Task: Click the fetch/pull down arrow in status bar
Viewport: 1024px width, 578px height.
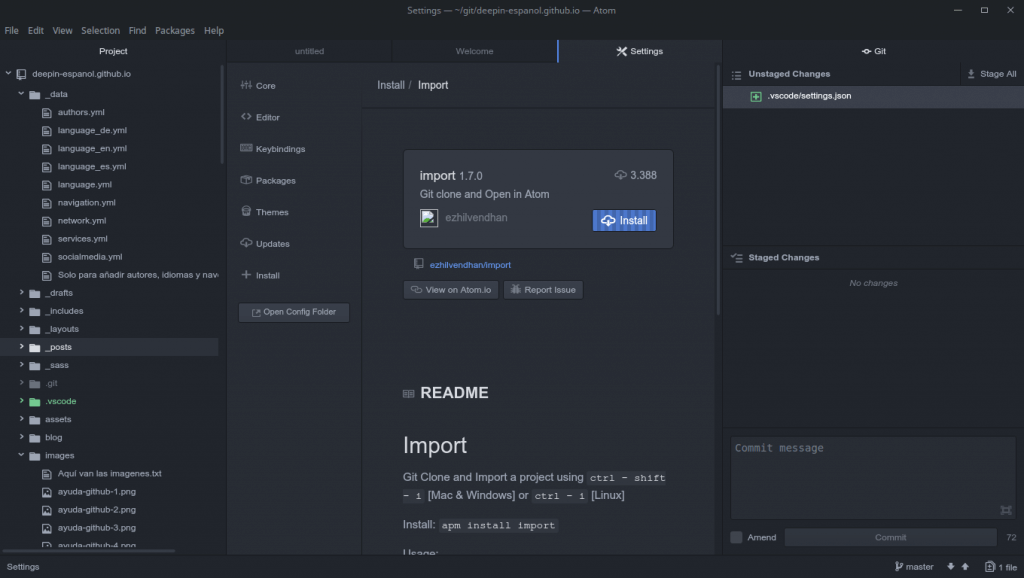Action: tap(950, 566)
